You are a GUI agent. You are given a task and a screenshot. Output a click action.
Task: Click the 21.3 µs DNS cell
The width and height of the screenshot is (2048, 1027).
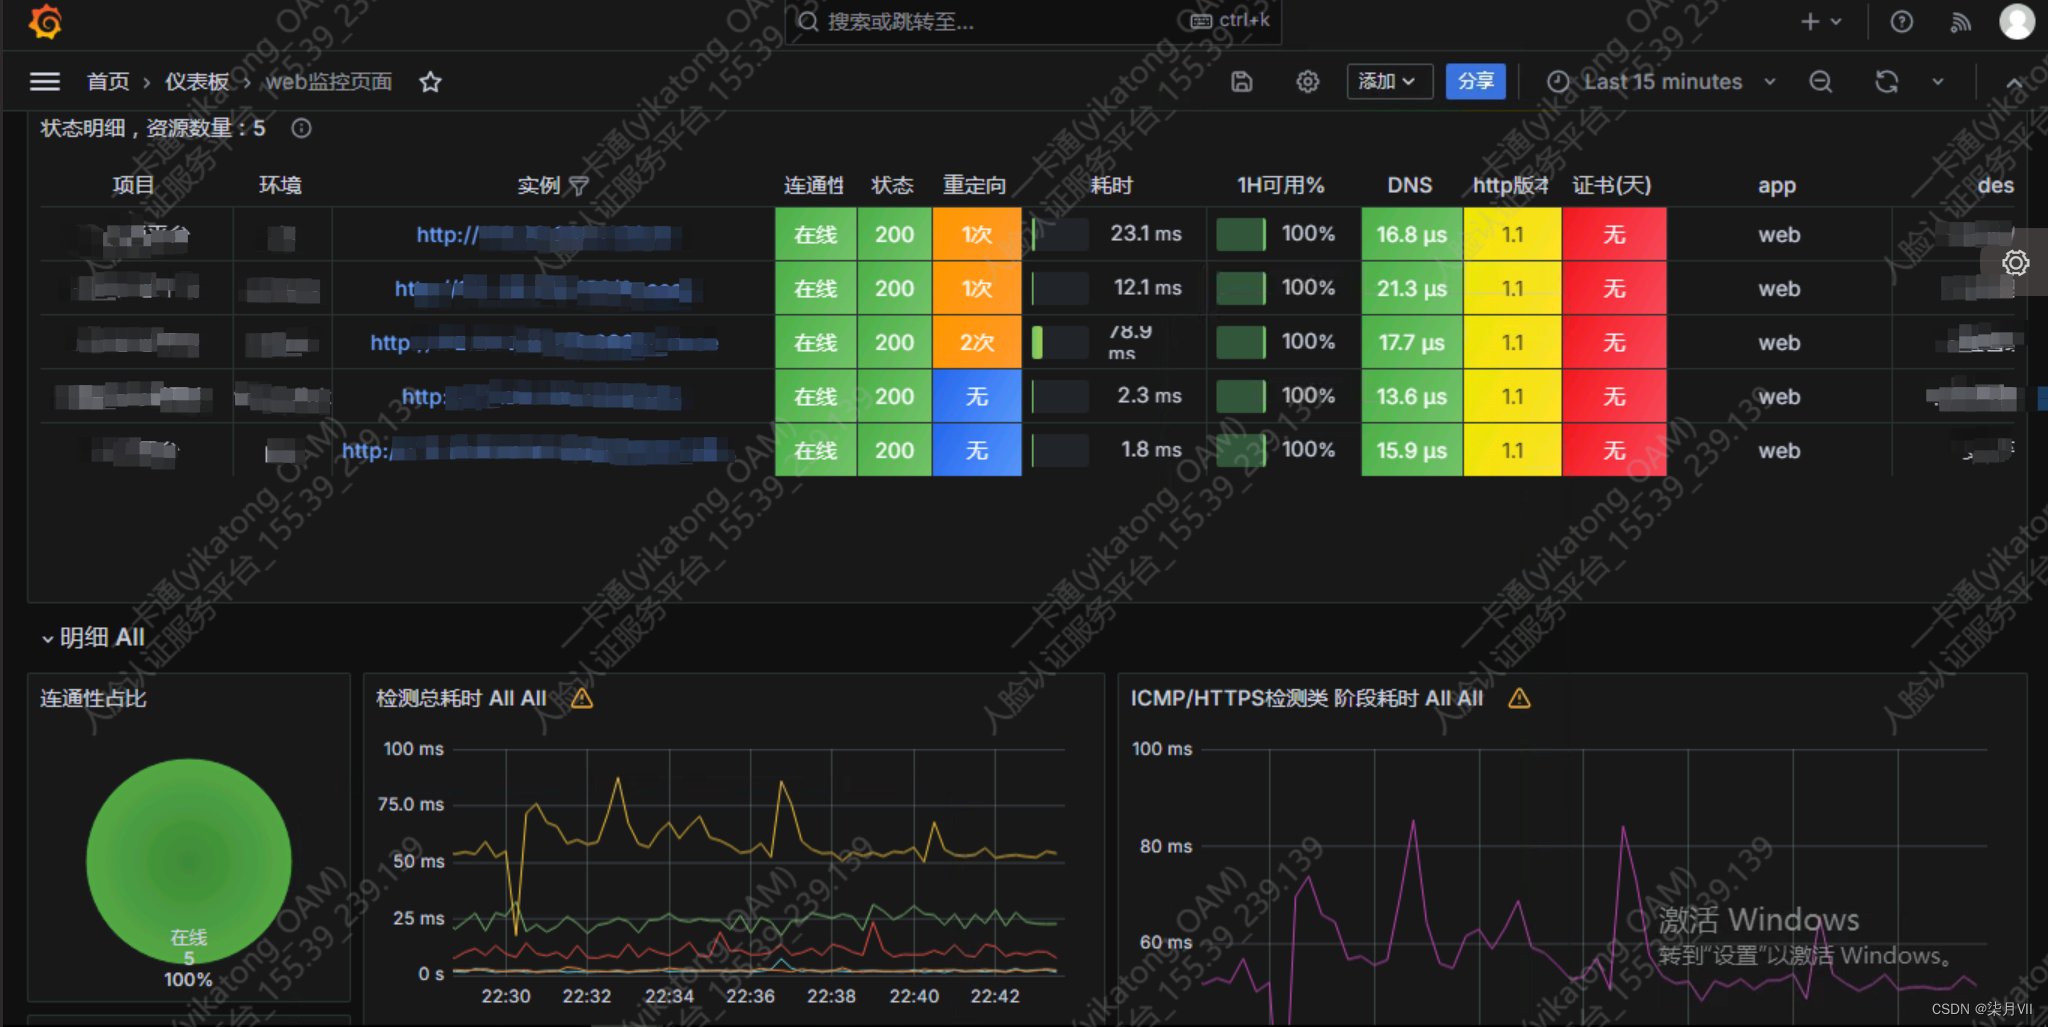click(1412, 289)
